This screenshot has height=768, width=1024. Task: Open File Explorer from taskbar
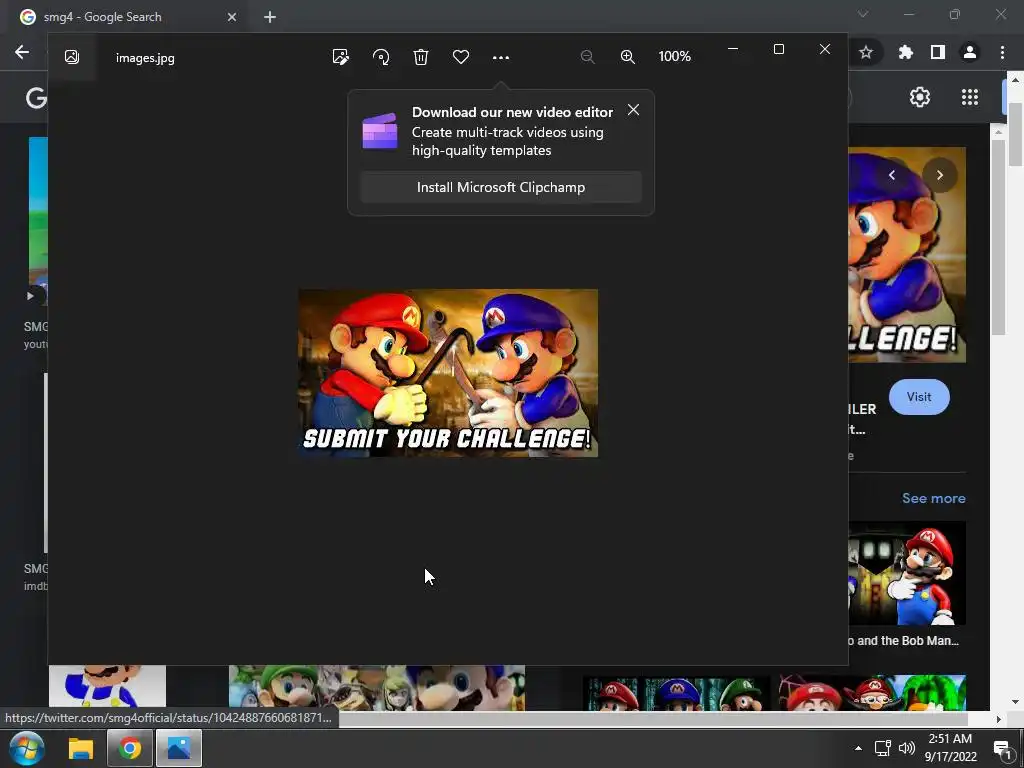click(x=81, y=748)
